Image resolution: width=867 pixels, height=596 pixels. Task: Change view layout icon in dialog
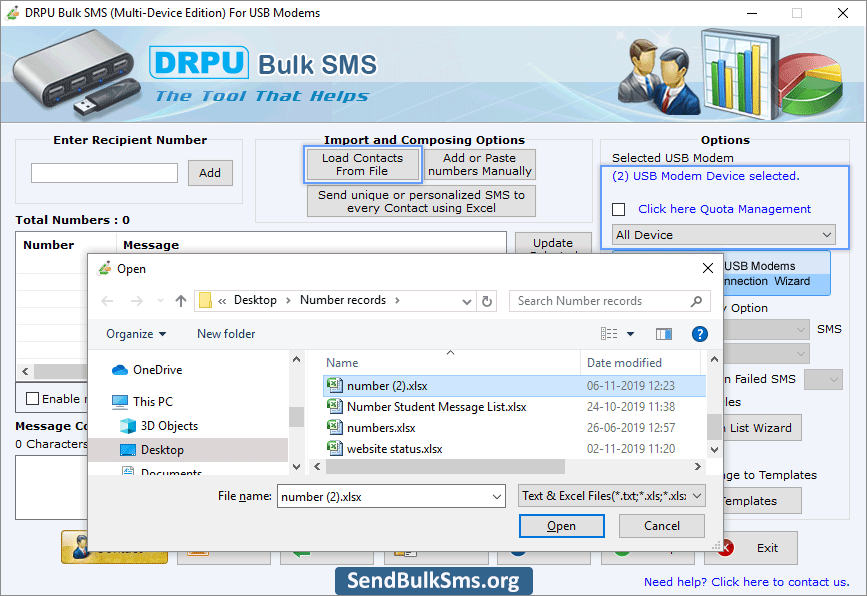coord(609,333)
